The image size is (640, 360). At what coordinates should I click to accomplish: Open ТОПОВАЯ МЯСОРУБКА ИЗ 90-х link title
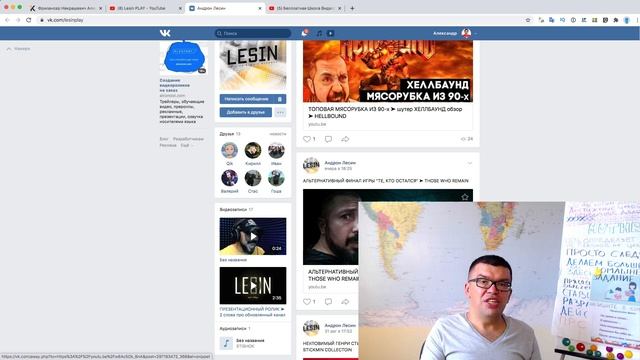point(385,113)
